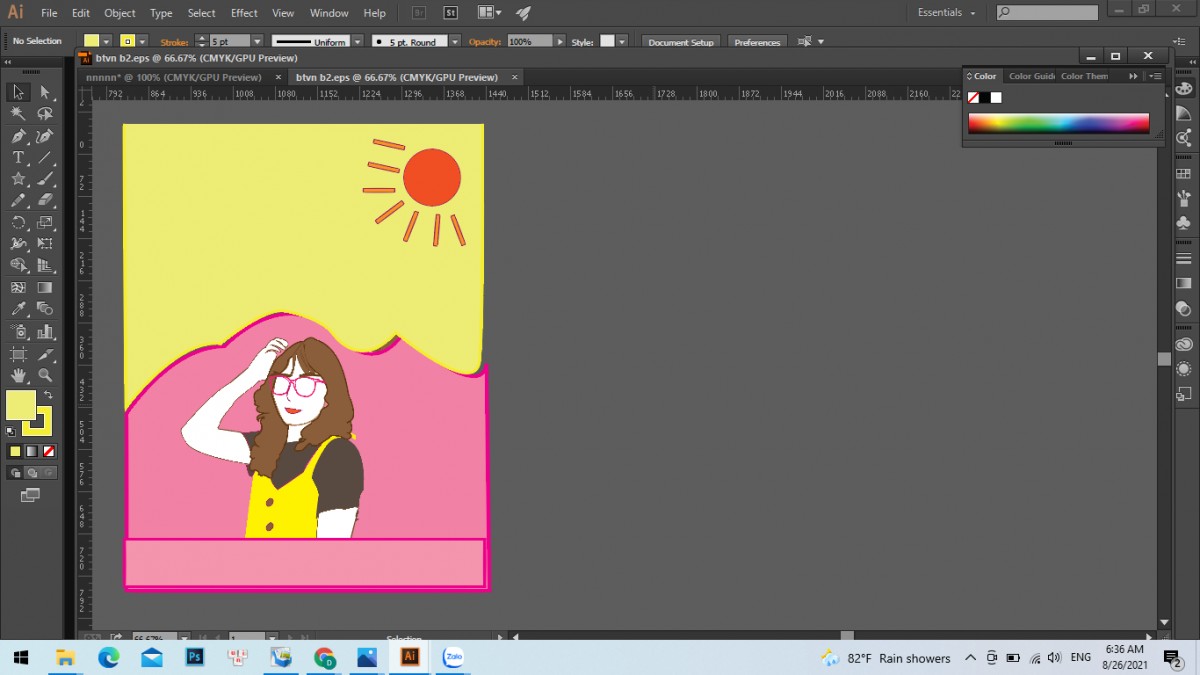Viewport: 1200px width, 675px height.
Task: Select the Direct Selection tool
Action: pos(45,92)
